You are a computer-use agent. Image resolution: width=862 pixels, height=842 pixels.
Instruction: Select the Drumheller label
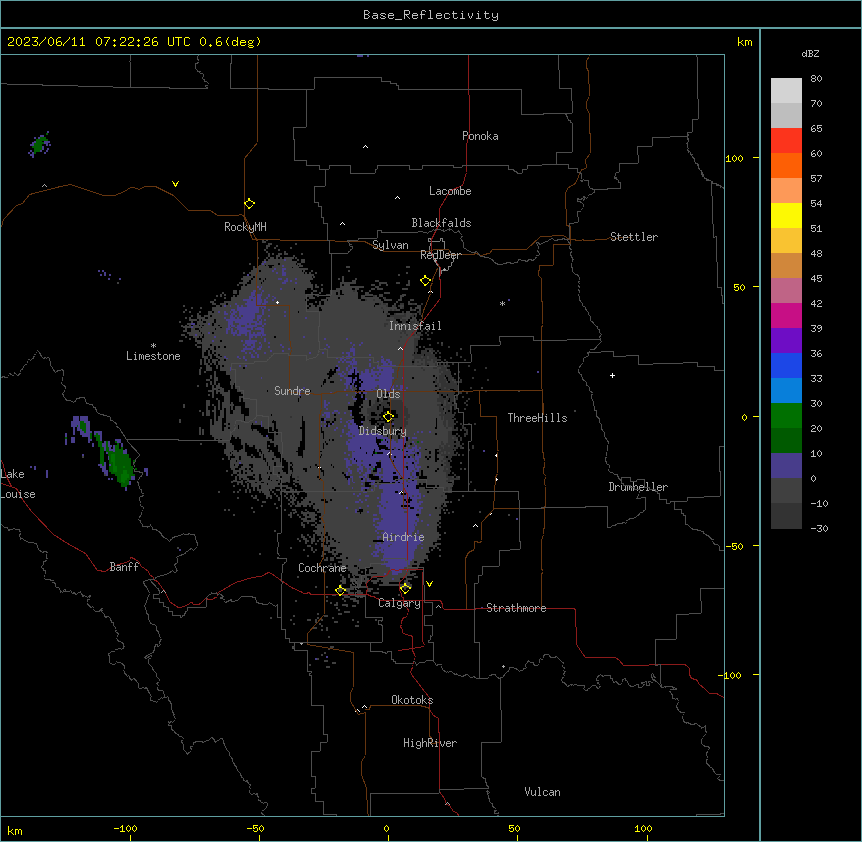tap(638, 487)
